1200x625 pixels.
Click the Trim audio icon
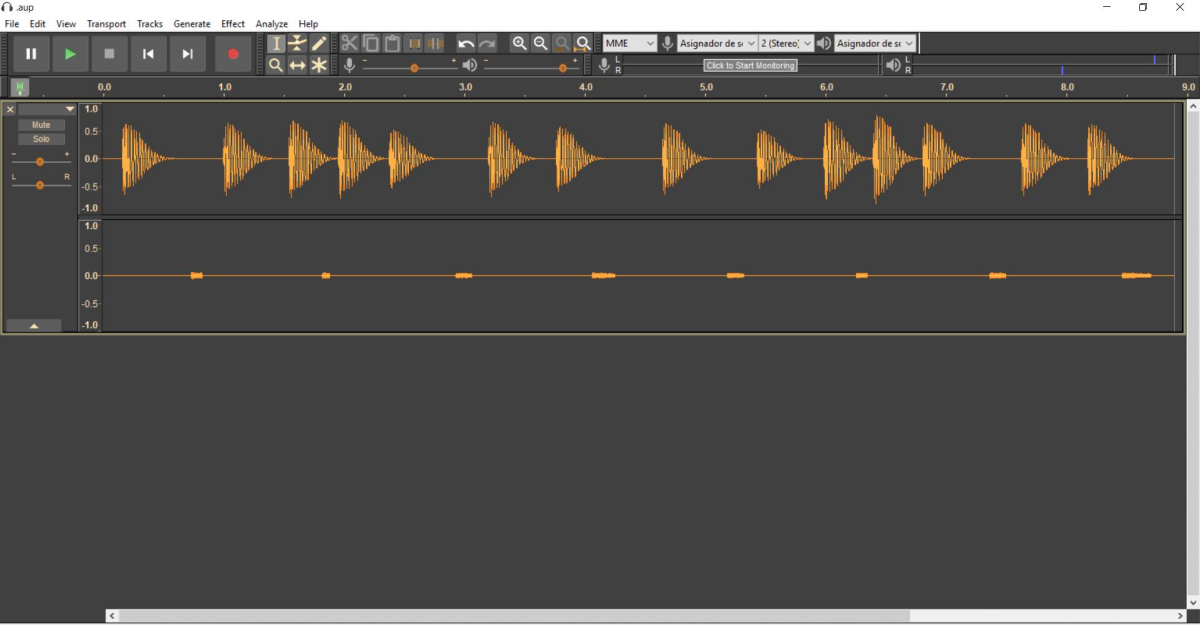414,43
